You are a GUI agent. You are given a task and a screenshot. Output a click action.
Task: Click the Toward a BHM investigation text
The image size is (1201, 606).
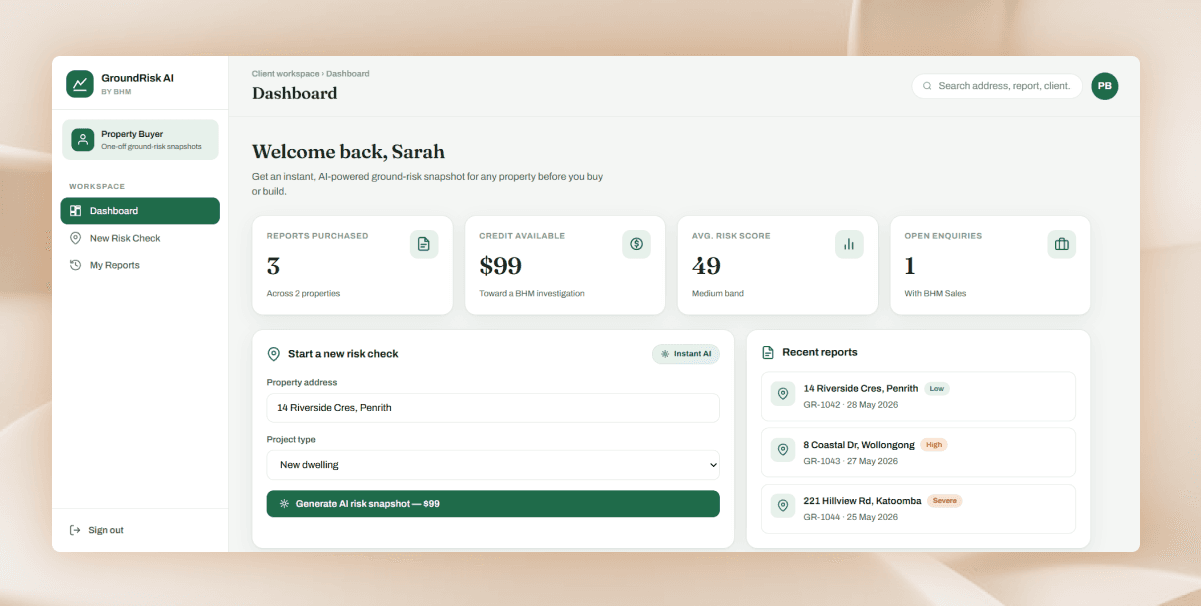[x=532, y=294]
